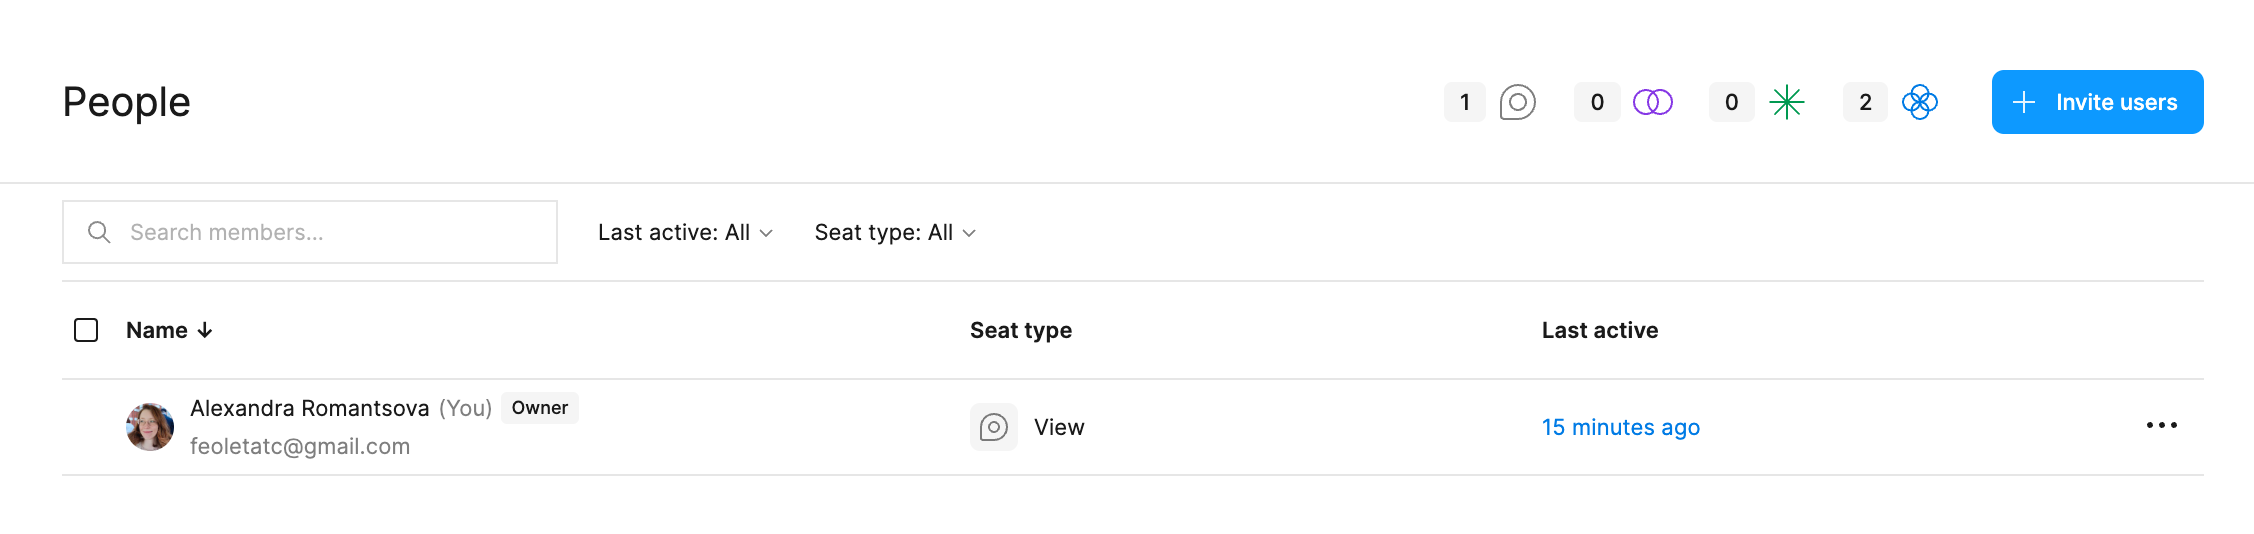Click the chevron next to Seat type: All

[968, 233]
